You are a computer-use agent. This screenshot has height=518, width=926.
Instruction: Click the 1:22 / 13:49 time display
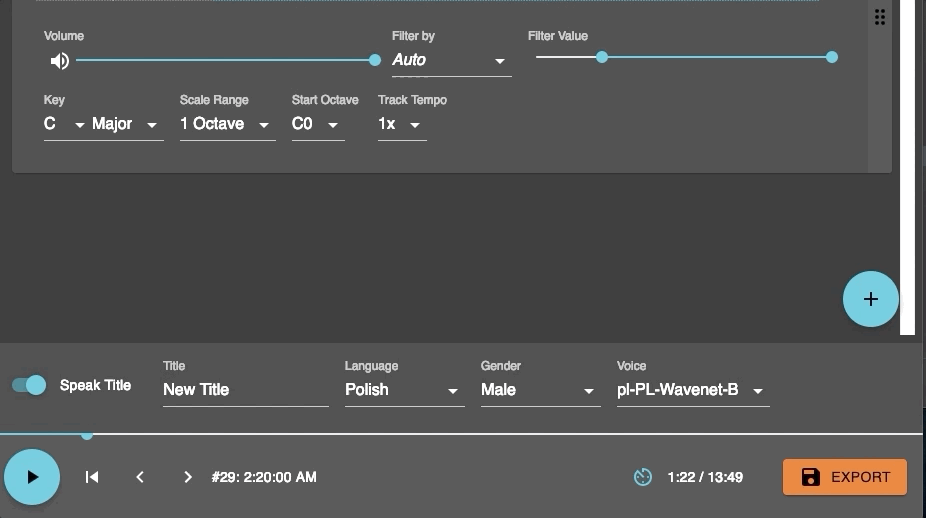tap(705, 477)
